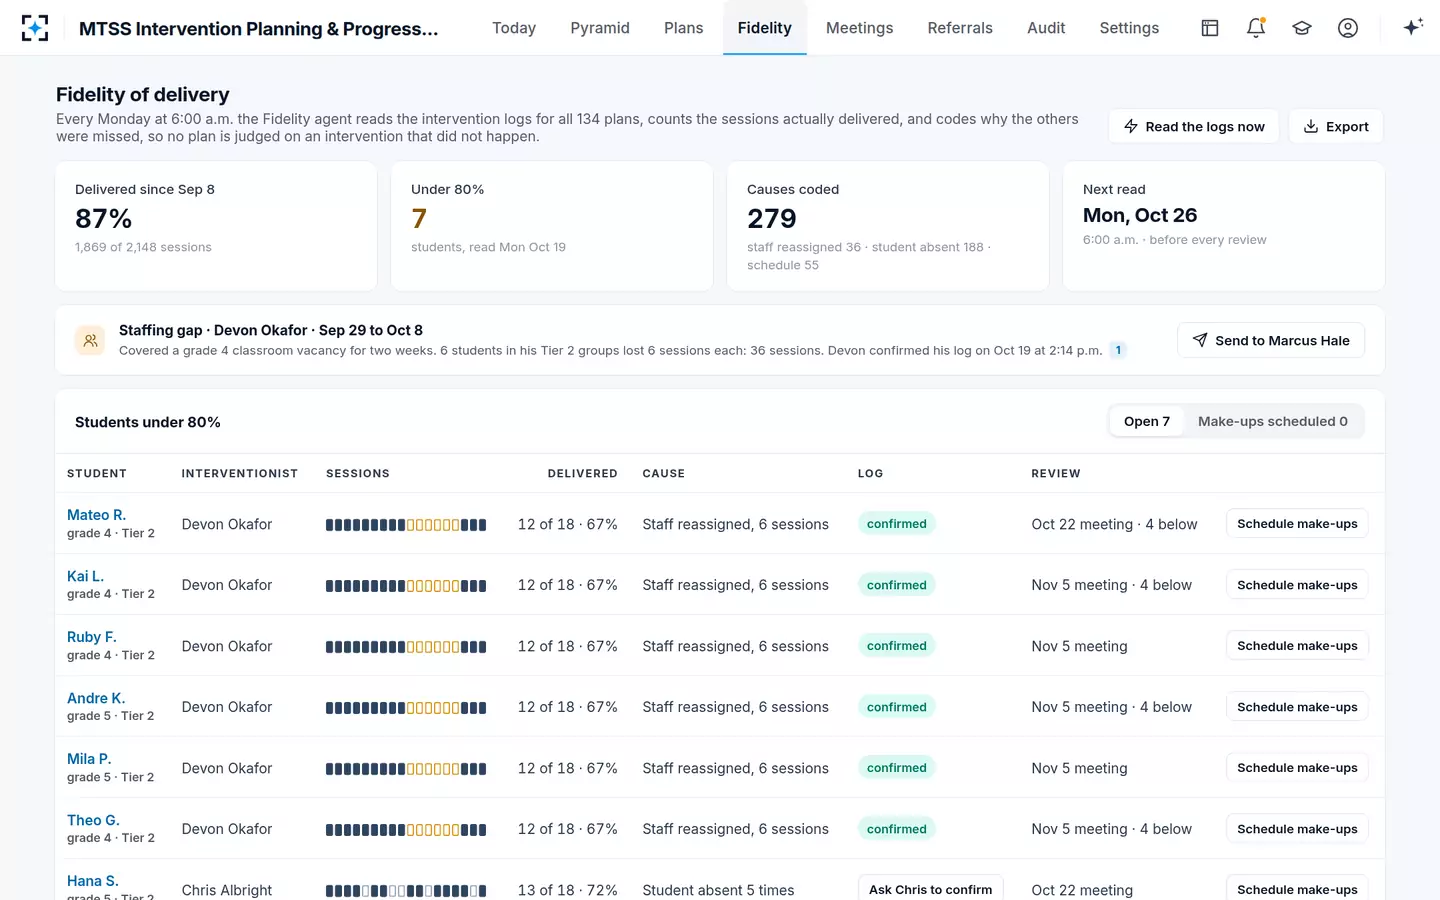Open the user account profile icon
Screen dimensions: 1440x900
[1348, 28]
